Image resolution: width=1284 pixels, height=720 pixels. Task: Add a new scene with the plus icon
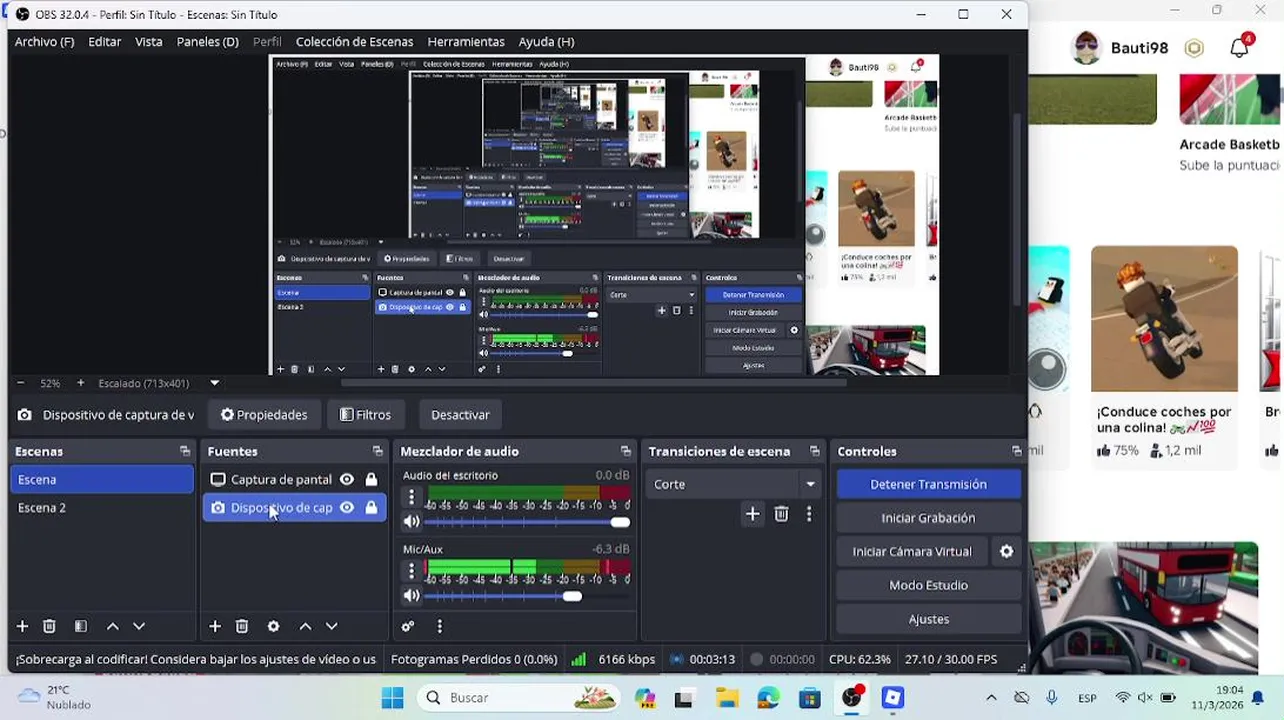[x=22, y=626]
